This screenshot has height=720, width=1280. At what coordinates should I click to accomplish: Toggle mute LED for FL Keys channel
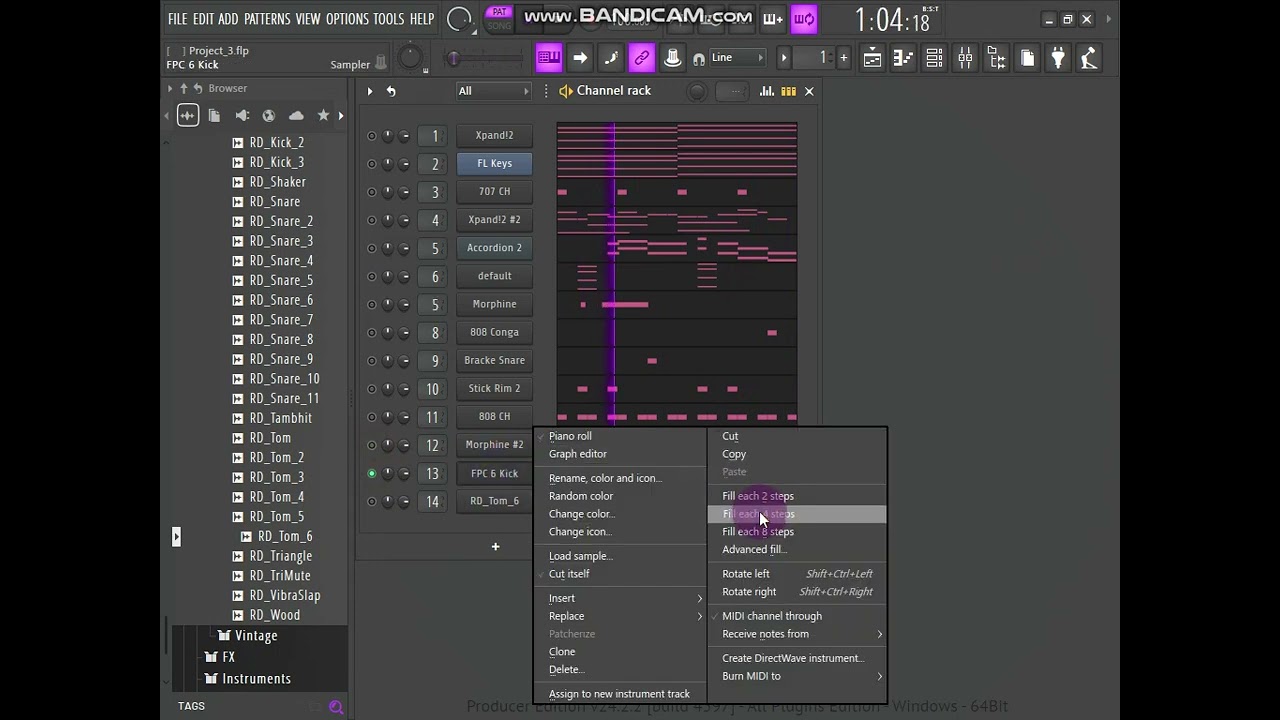point(372,164)
